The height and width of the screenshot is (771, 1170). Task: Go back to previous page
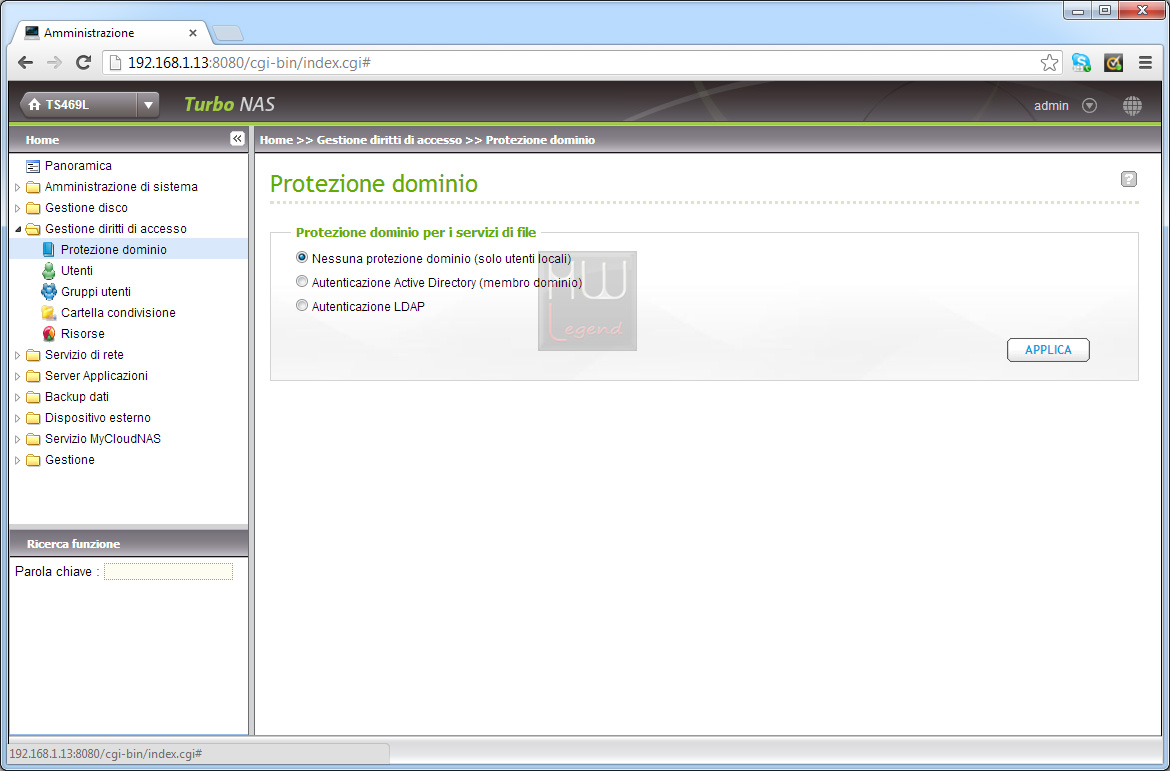pyautogui.click(x=25, y=63)
